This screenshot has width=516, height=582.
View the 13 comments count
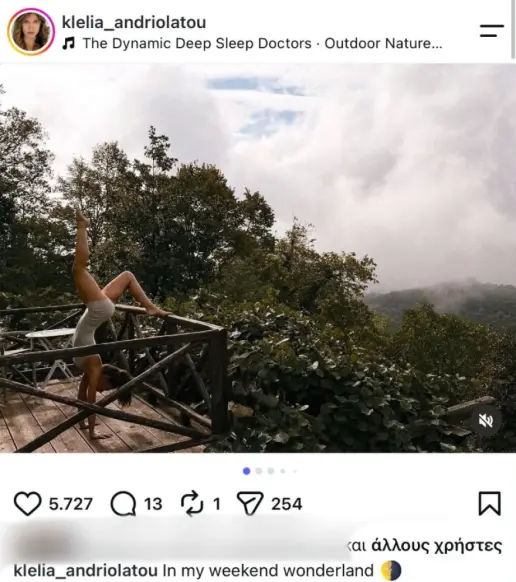[x=153, y=504]
